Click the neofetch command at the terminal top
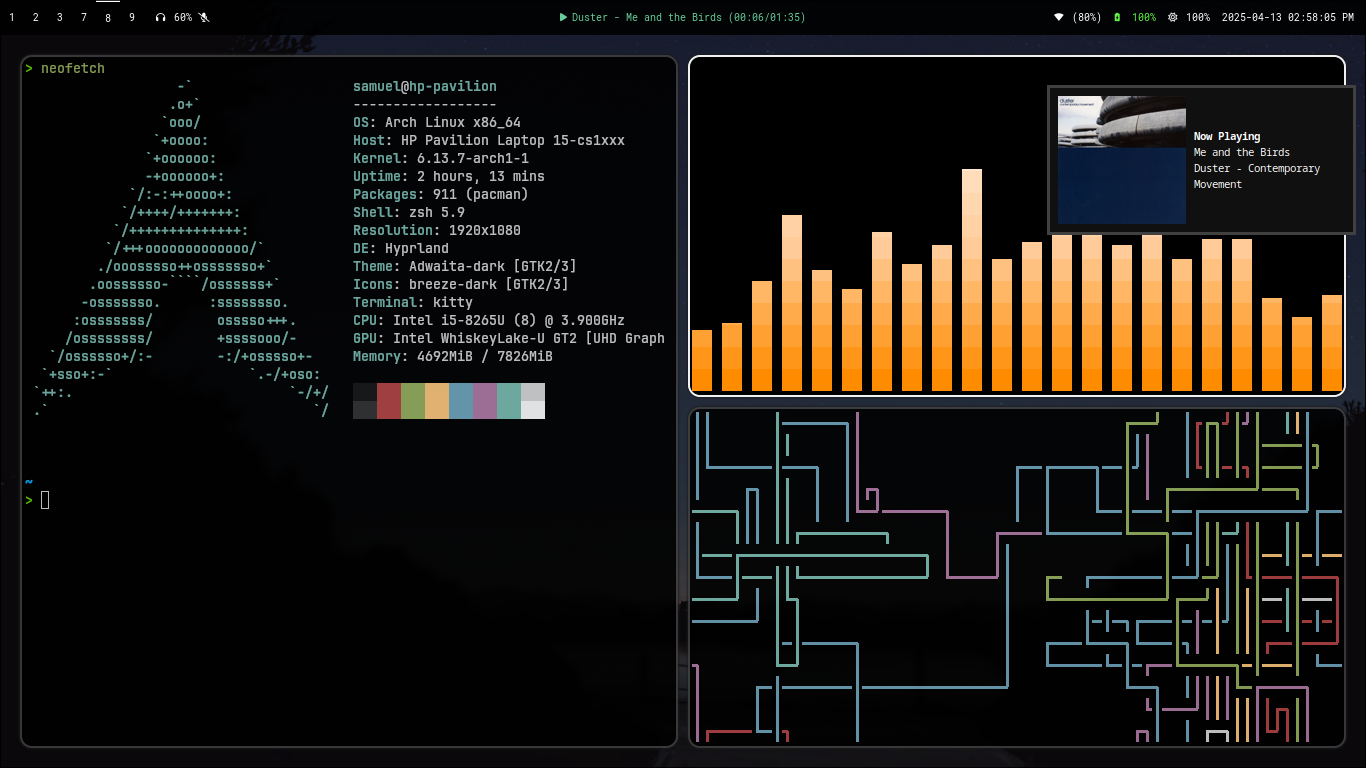Image resolution: width=1366 pixels, height=768 pixels. pyautogui.click(x=73, y=68)
